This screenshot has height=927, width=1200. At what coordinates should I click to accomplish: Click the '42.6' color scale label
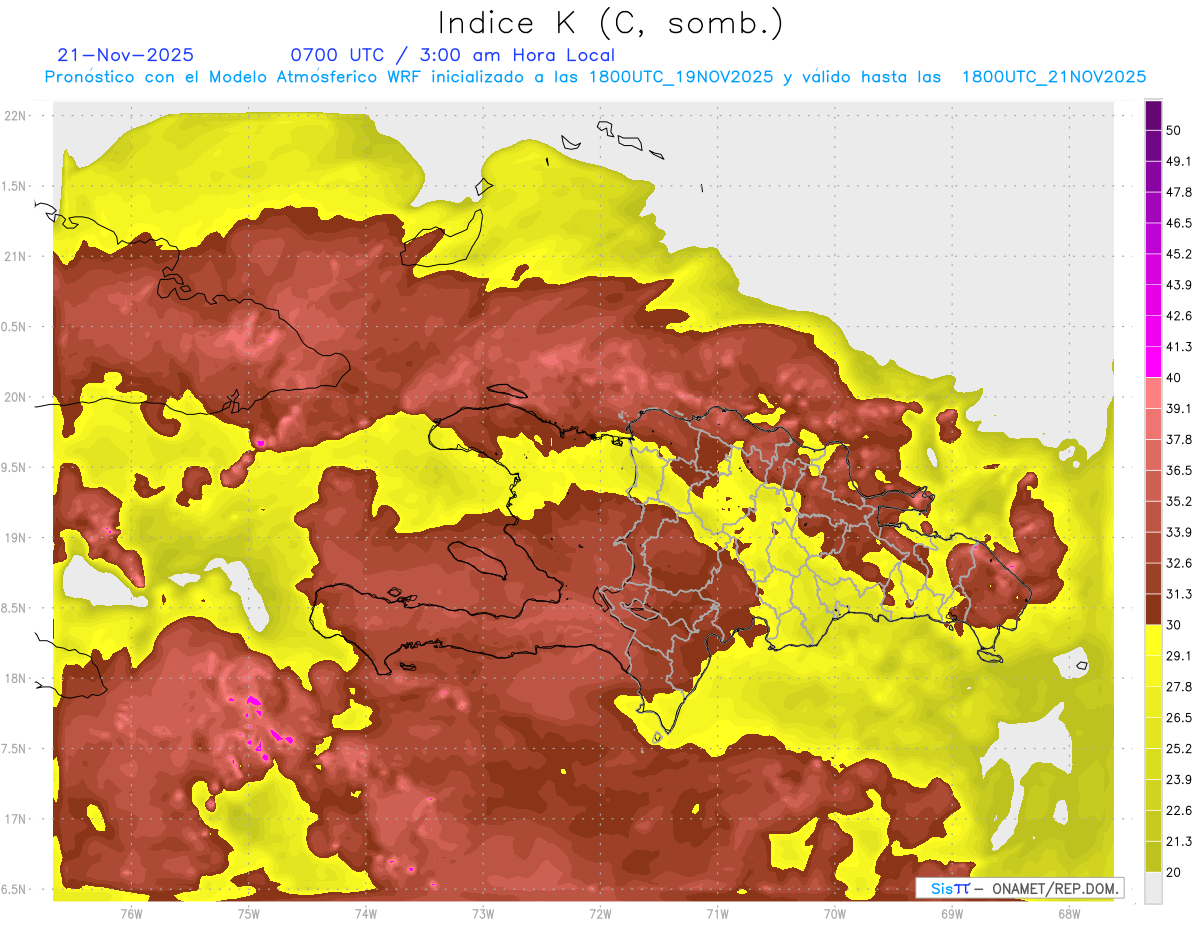(1179, 316)
